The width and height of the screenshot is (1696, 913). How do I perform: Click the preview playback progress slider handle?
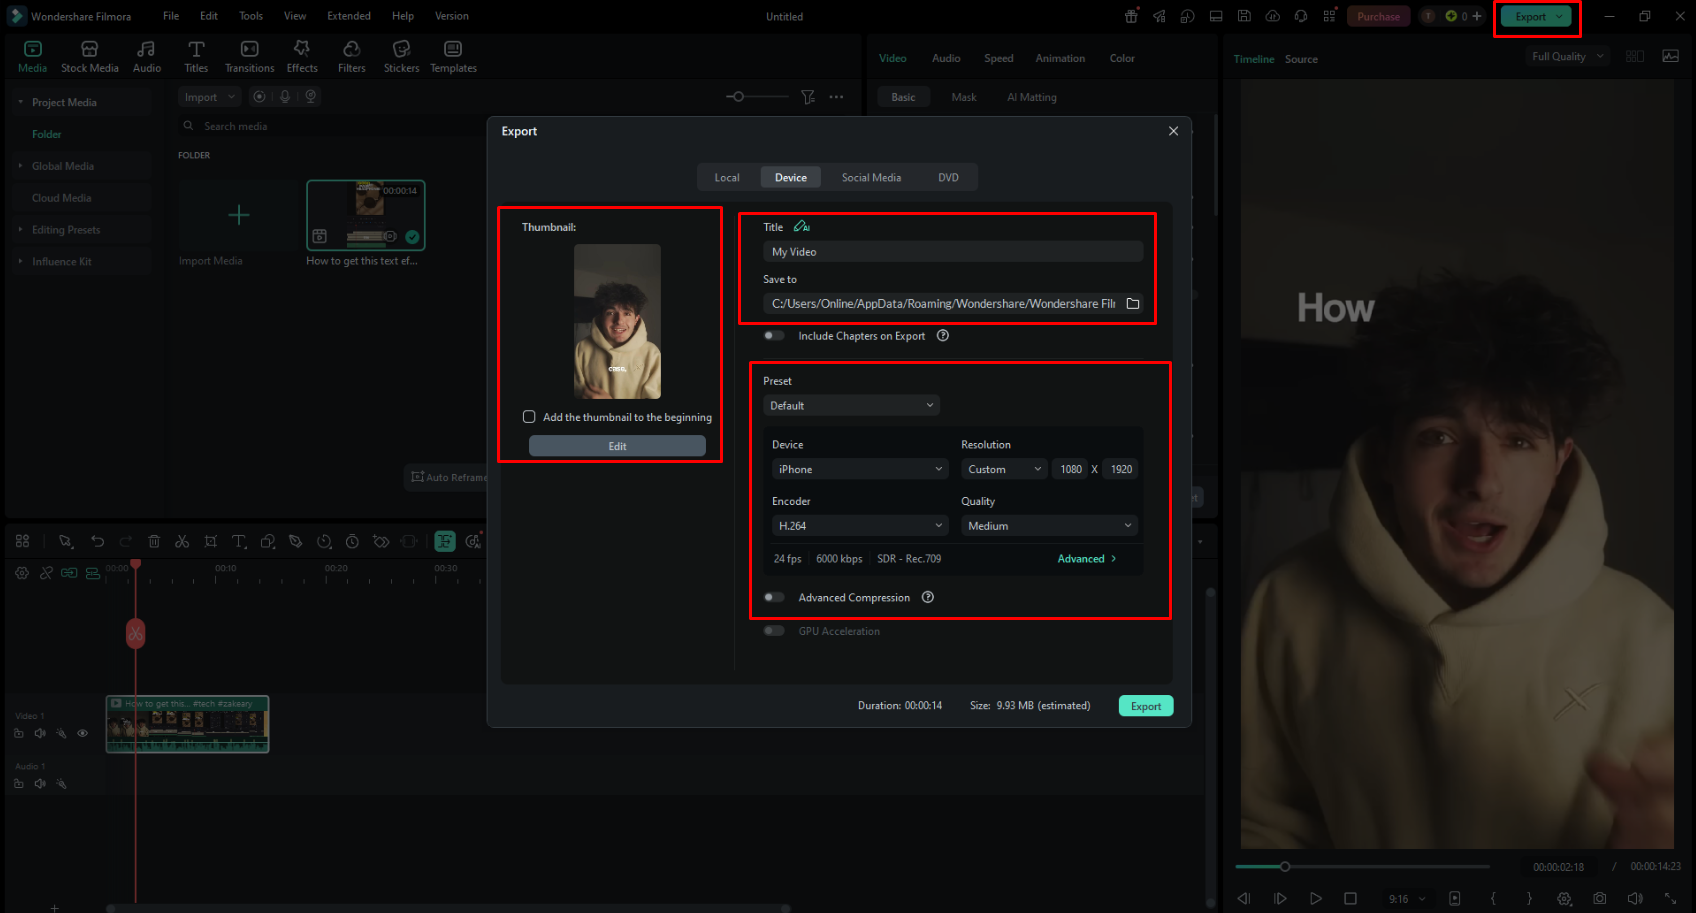coord(1285,867)
